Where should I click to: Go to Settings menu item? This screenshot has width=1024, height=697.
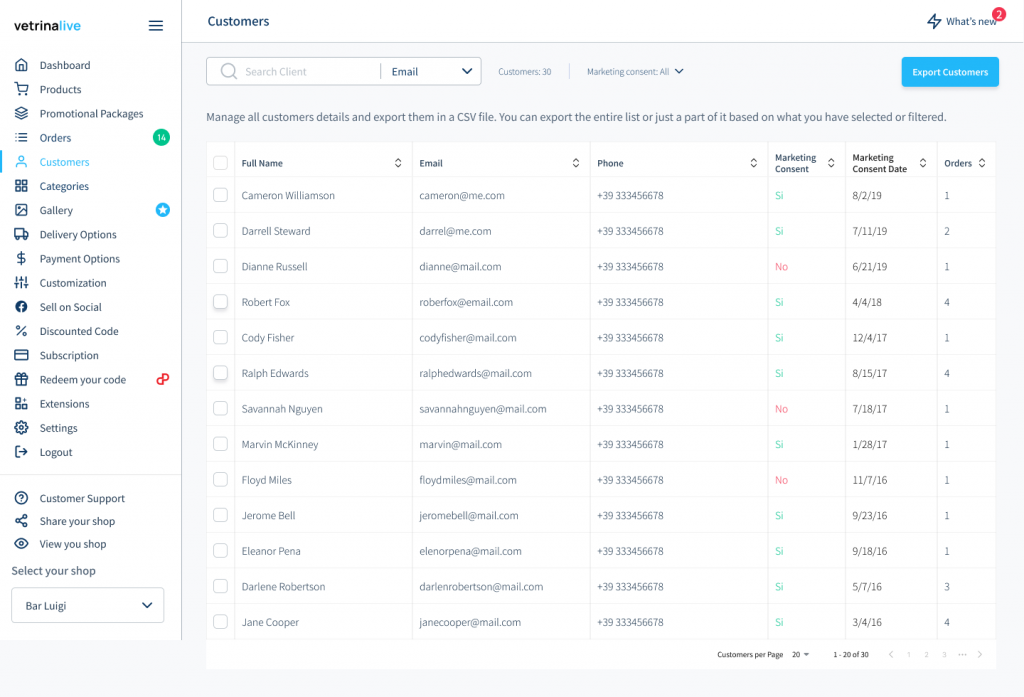tap(58, 427)
